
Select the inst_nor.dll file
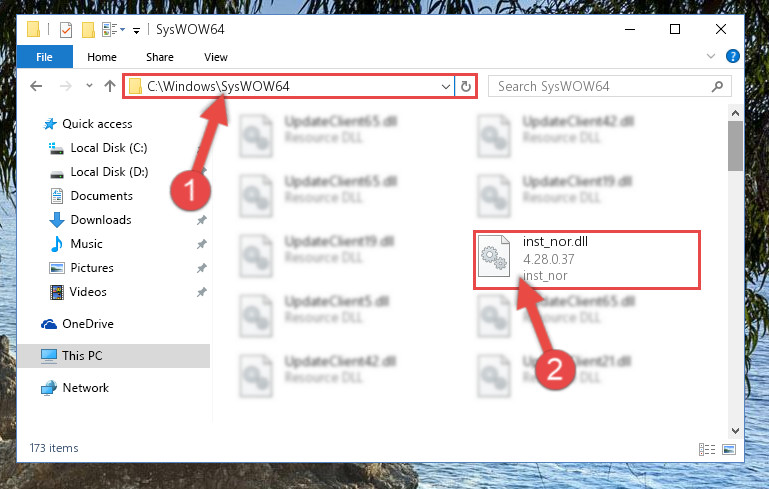click(586, 259)
